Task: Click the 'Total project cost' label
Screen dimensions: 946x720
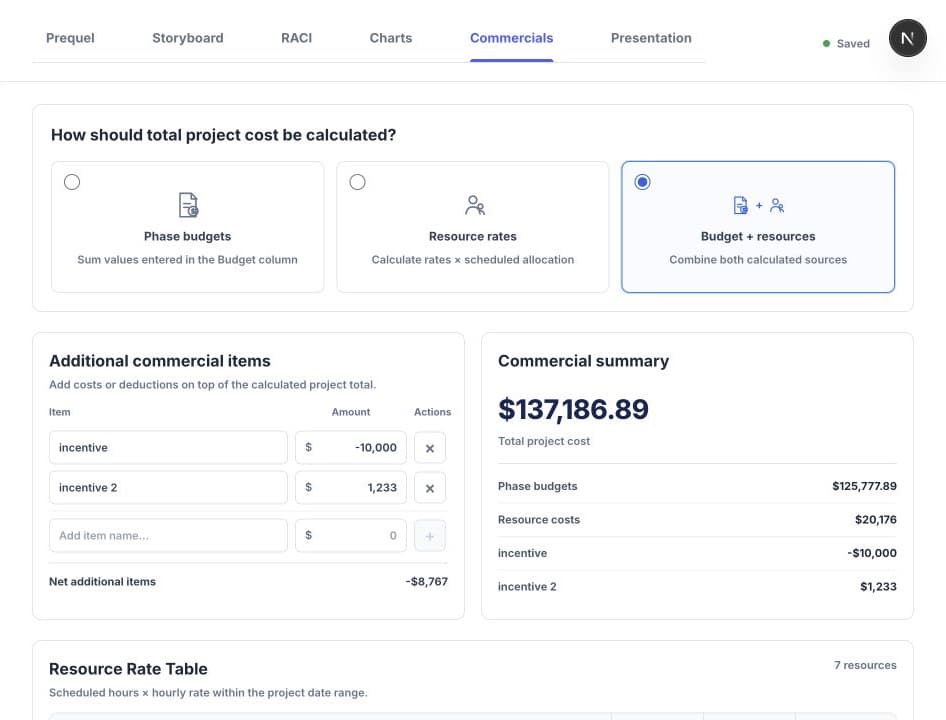Action: (x=544, y=441)
